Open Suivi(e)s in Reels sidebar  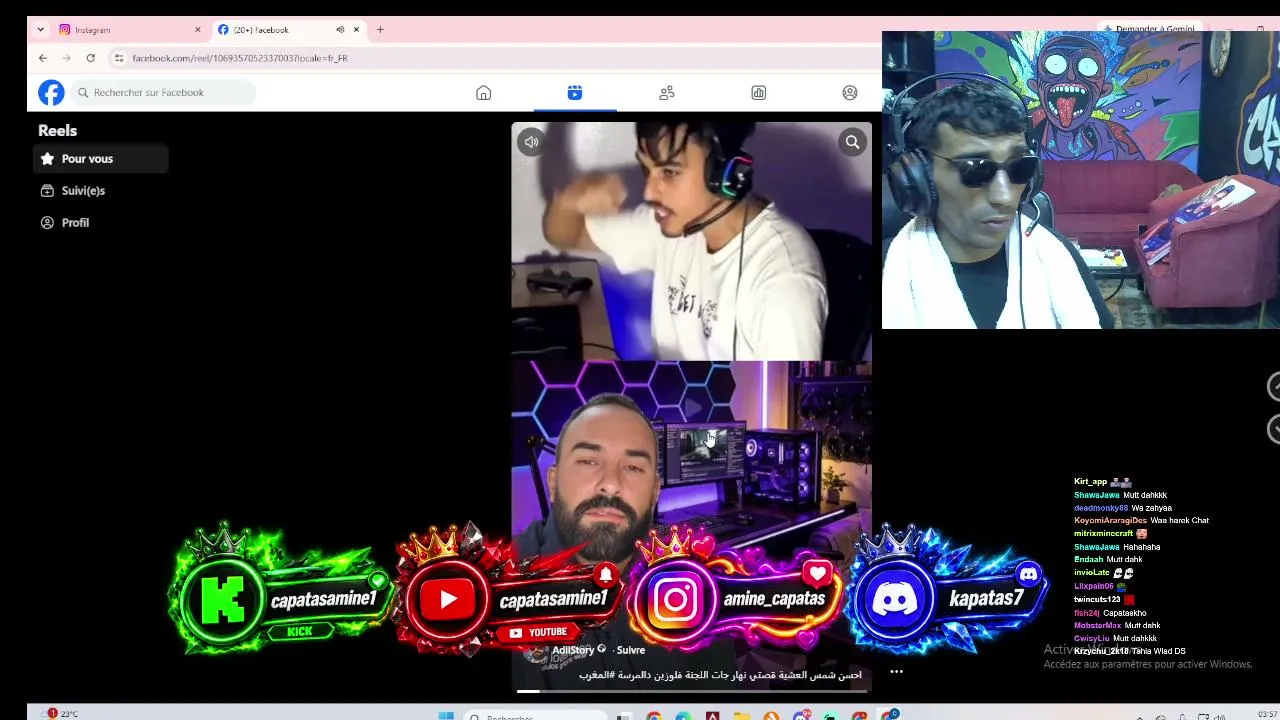(x=100, y=191)
